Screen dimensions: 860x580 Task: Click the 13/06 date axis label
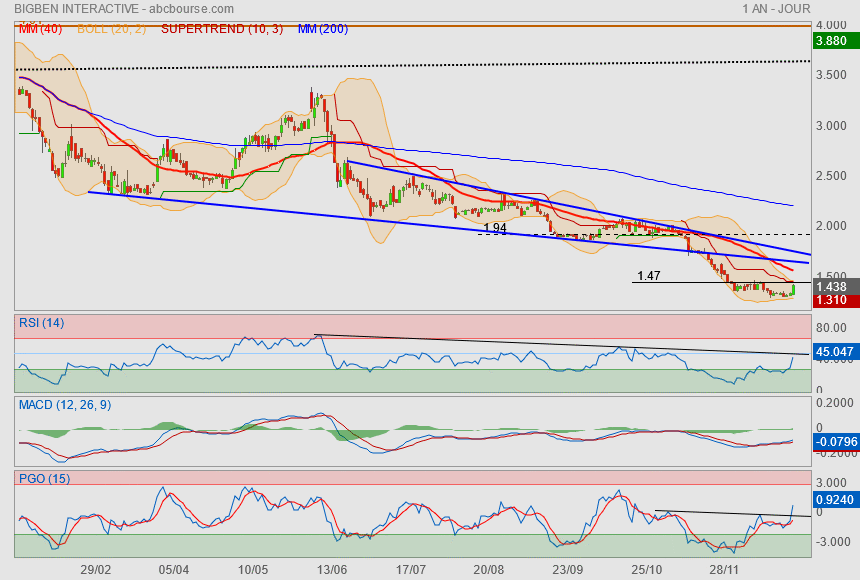pyautogui.click(x=332, y=569)
